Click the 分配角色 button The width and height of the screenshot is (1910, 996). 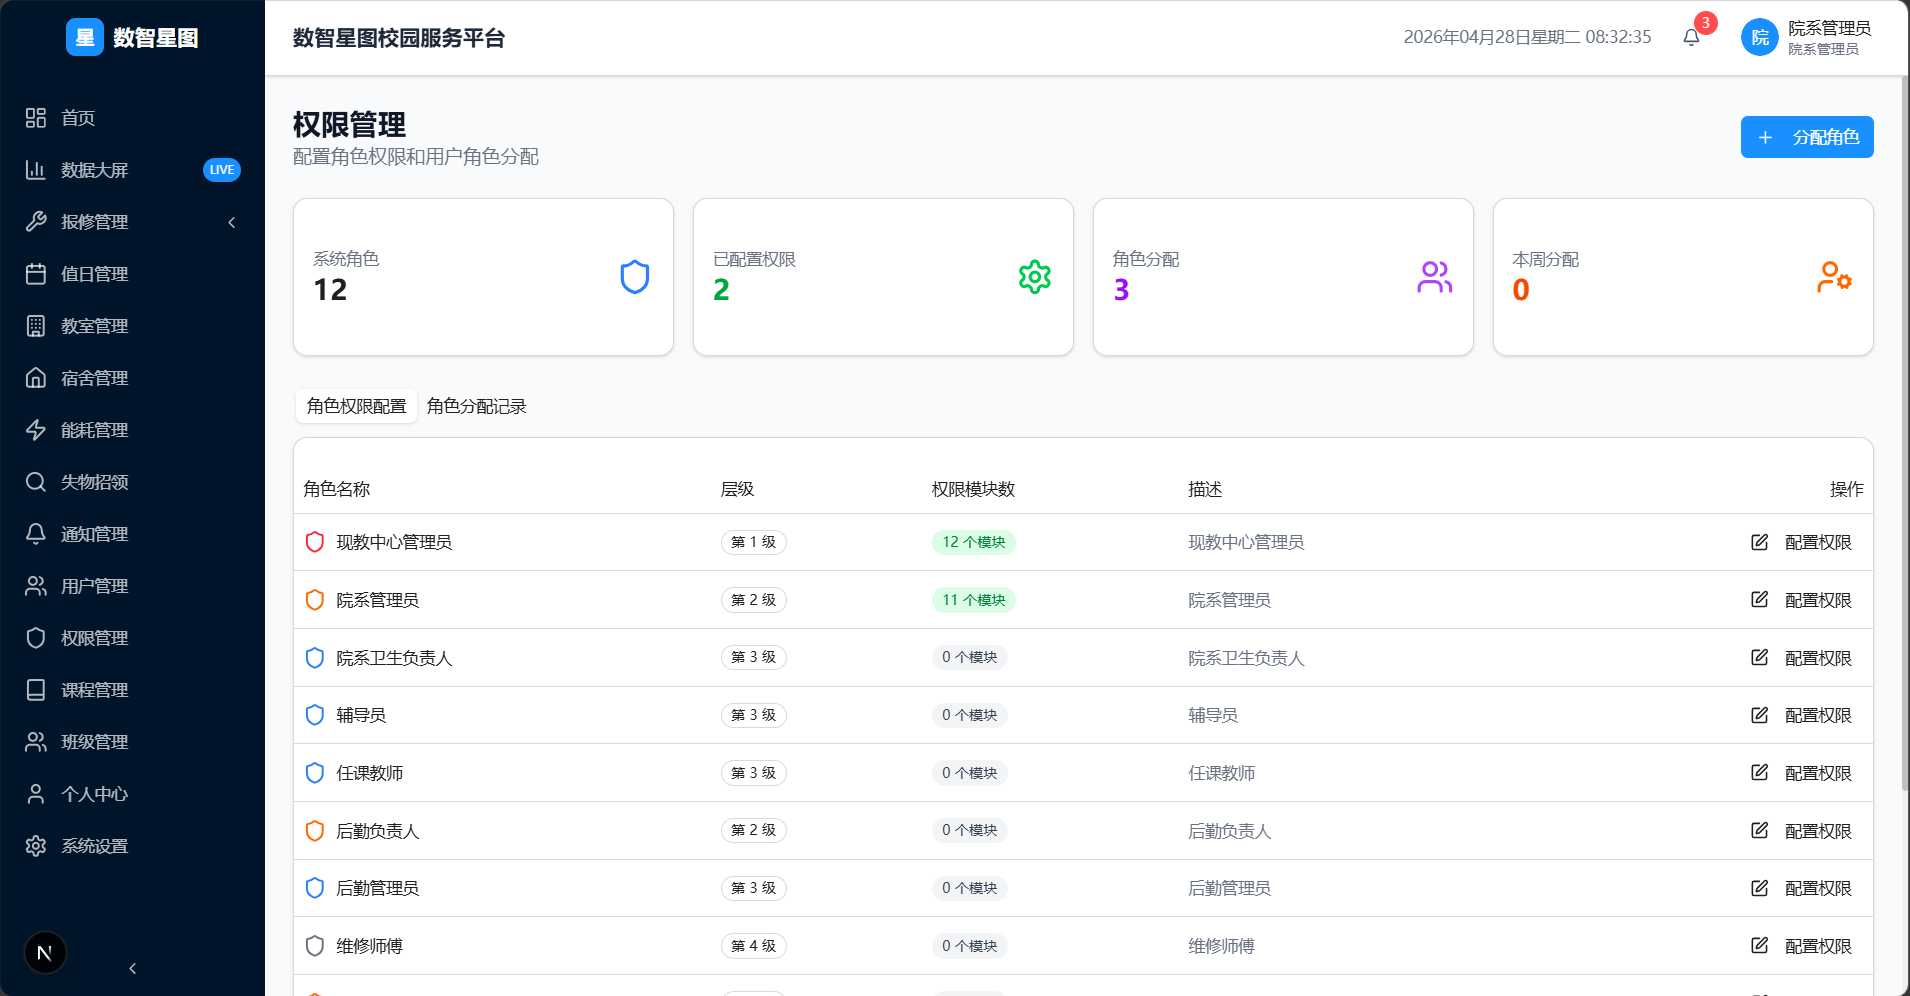[x=1807, y=137]
